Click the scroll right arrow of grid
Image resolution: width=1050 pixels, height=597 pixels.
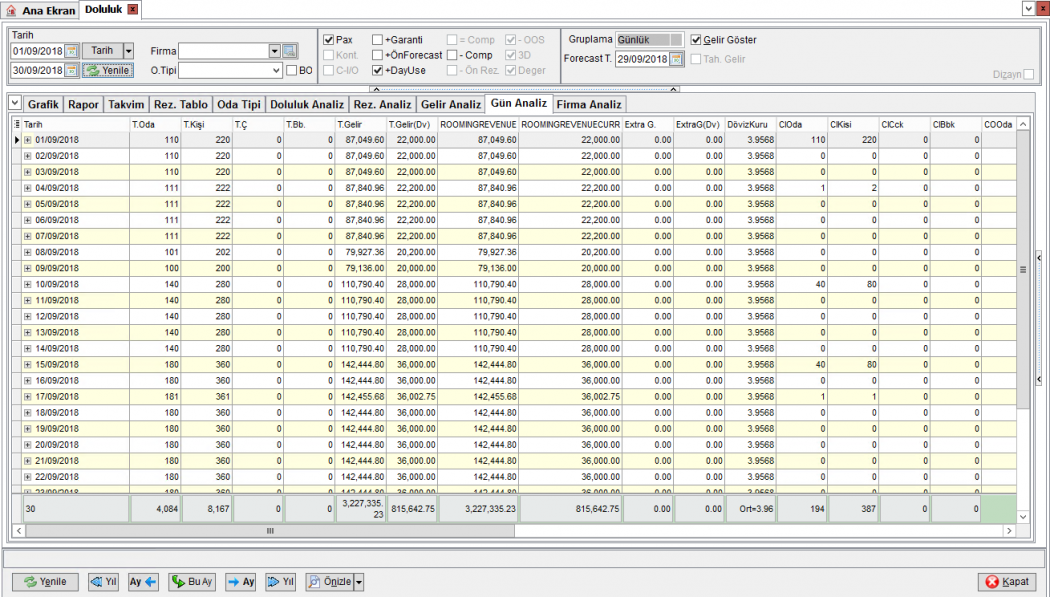1009,531
